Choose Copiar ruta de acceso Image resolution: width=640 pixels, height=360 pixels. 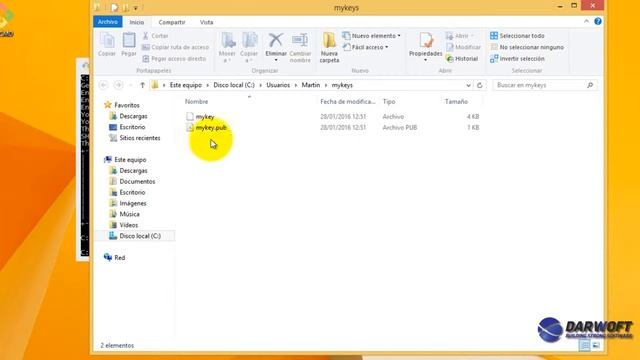pos(176,47)
